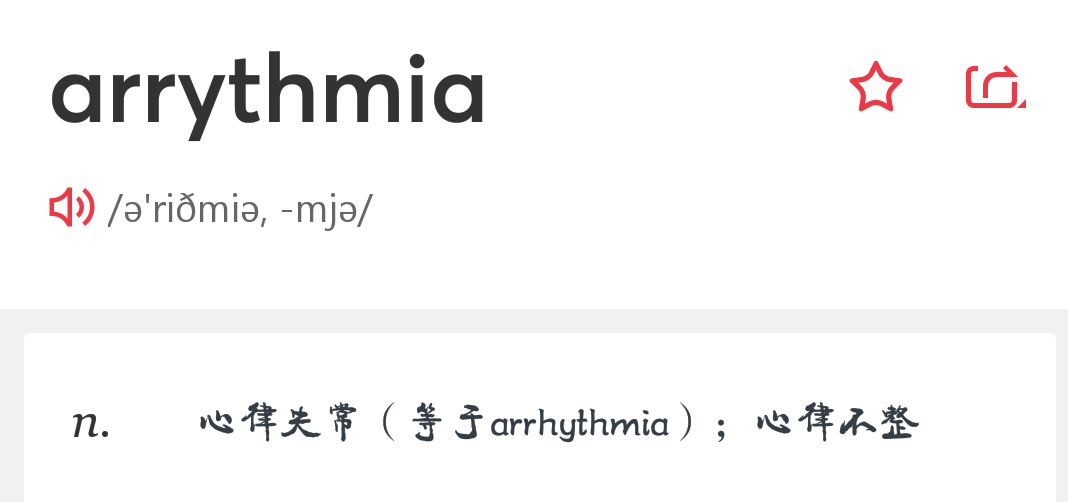
Task: Select the second meaning 心律不整
Action: click(838, 424)
